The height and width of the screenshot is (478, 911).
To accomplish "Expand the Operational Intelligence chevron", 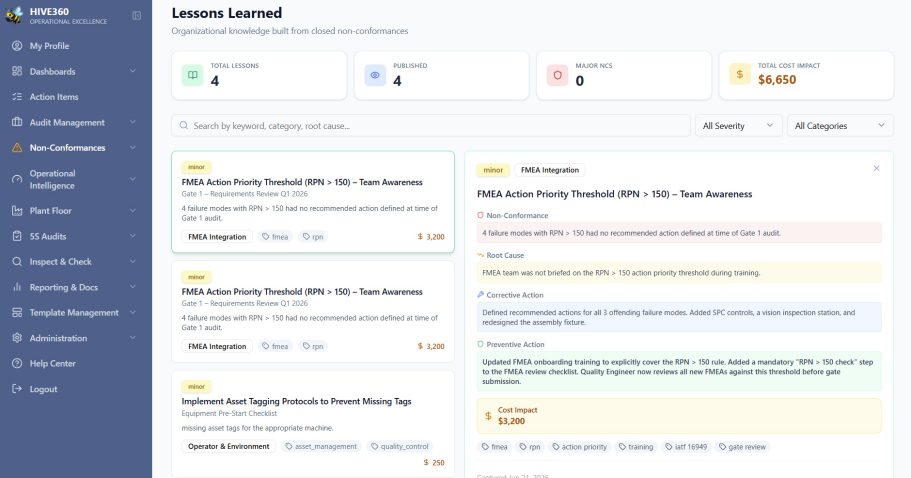I will tap(132, 179).
